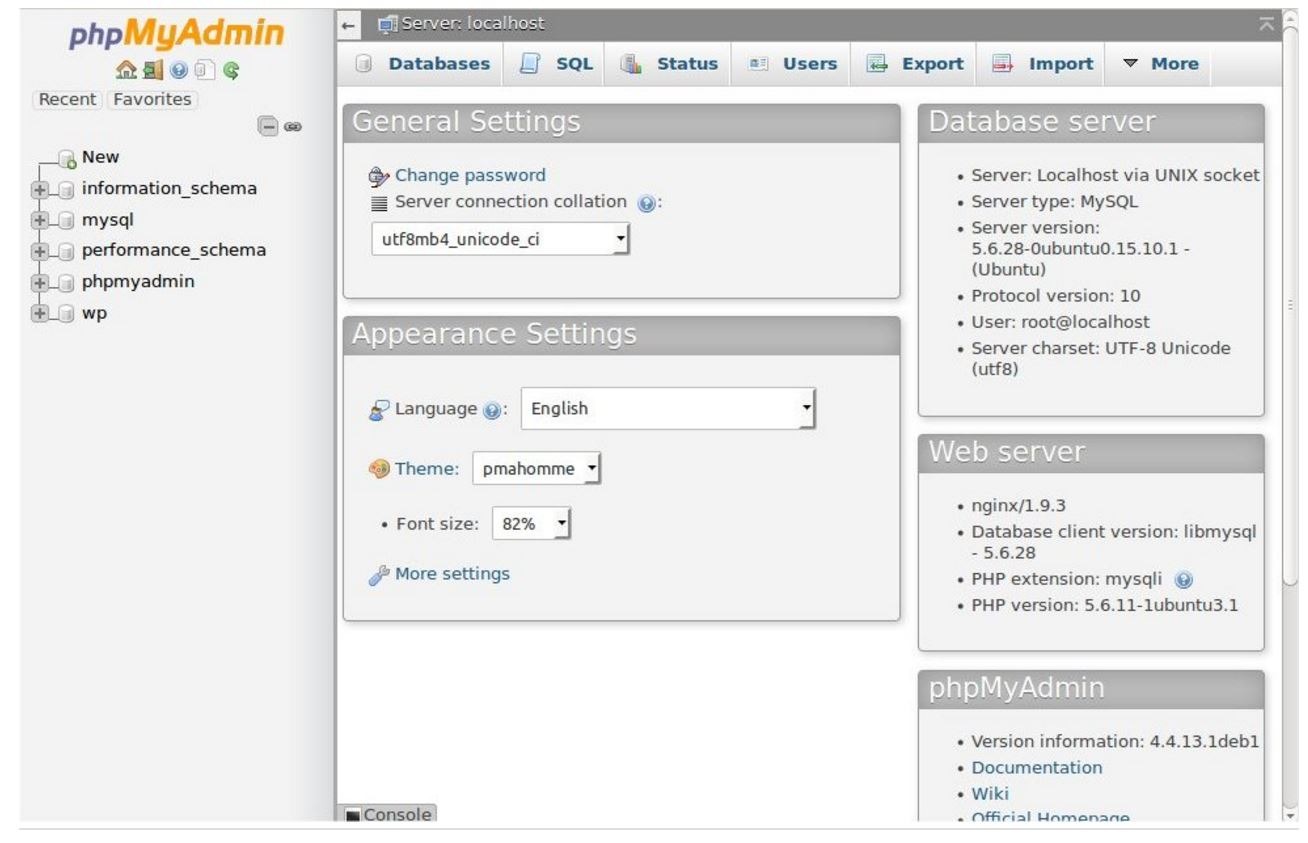The width and height of the screenshot is (1308, 843).
Task: Open the Theme dropdown showing pmahomme
Action: 538,468
